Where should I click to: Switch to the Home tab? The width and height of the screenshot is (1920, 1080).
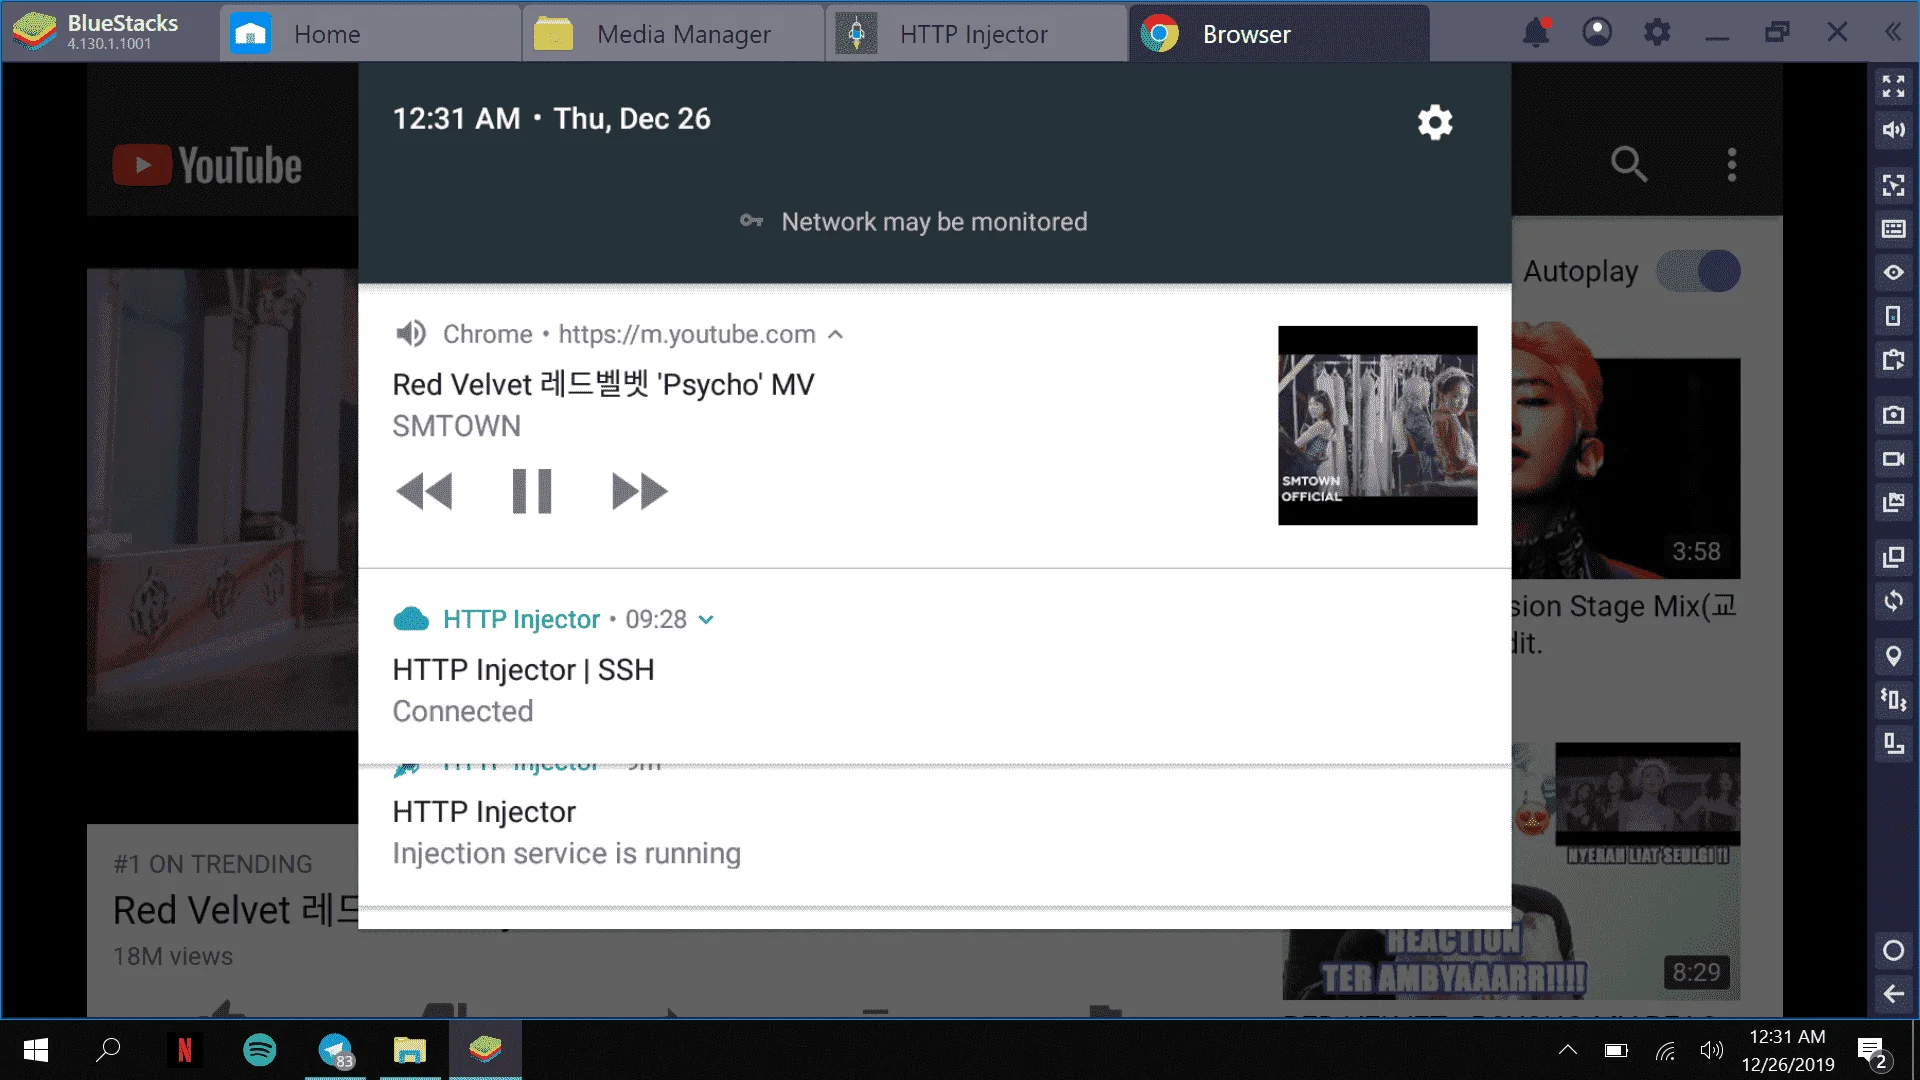pyautogui.click(x=370, y=34)
